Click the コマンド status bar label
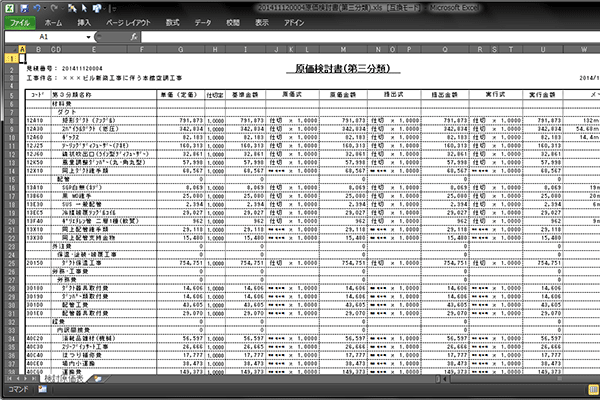 pos(18,389)
